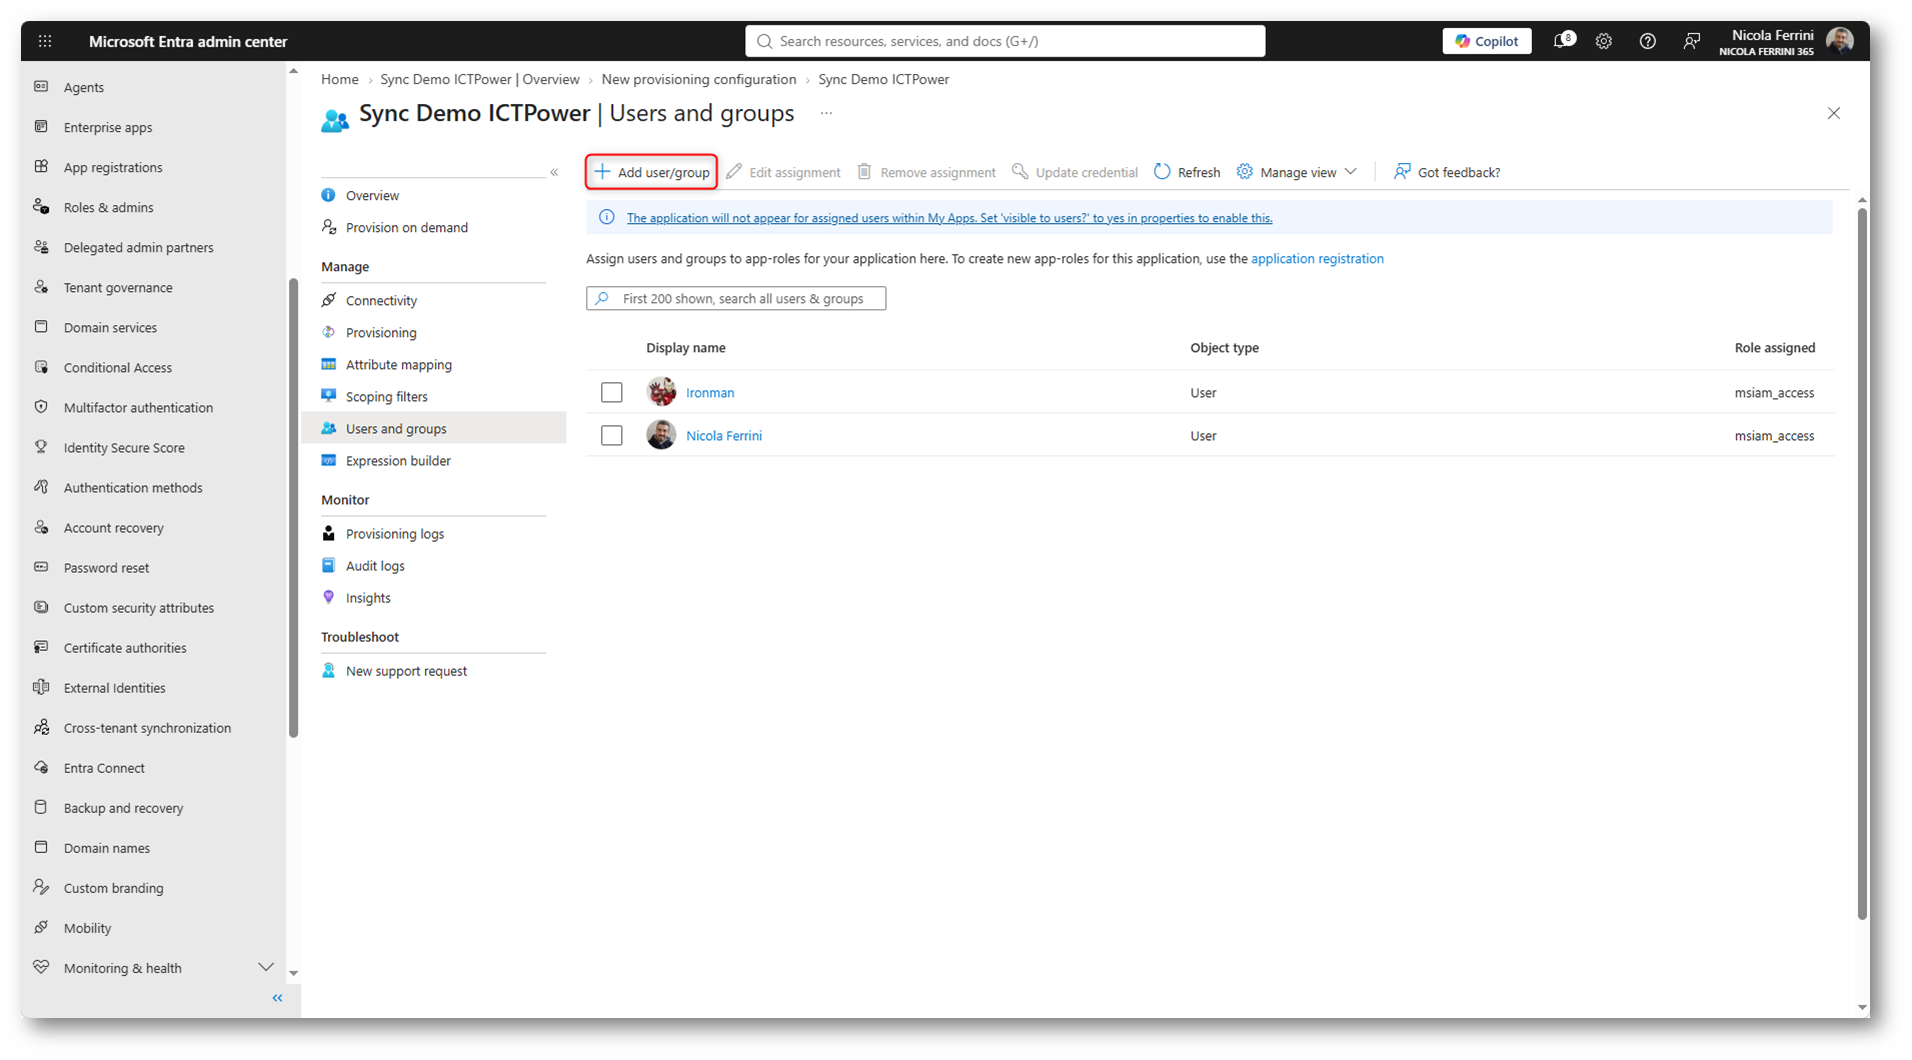Click the left sidebar vertical scrollbar

point(293,509)
